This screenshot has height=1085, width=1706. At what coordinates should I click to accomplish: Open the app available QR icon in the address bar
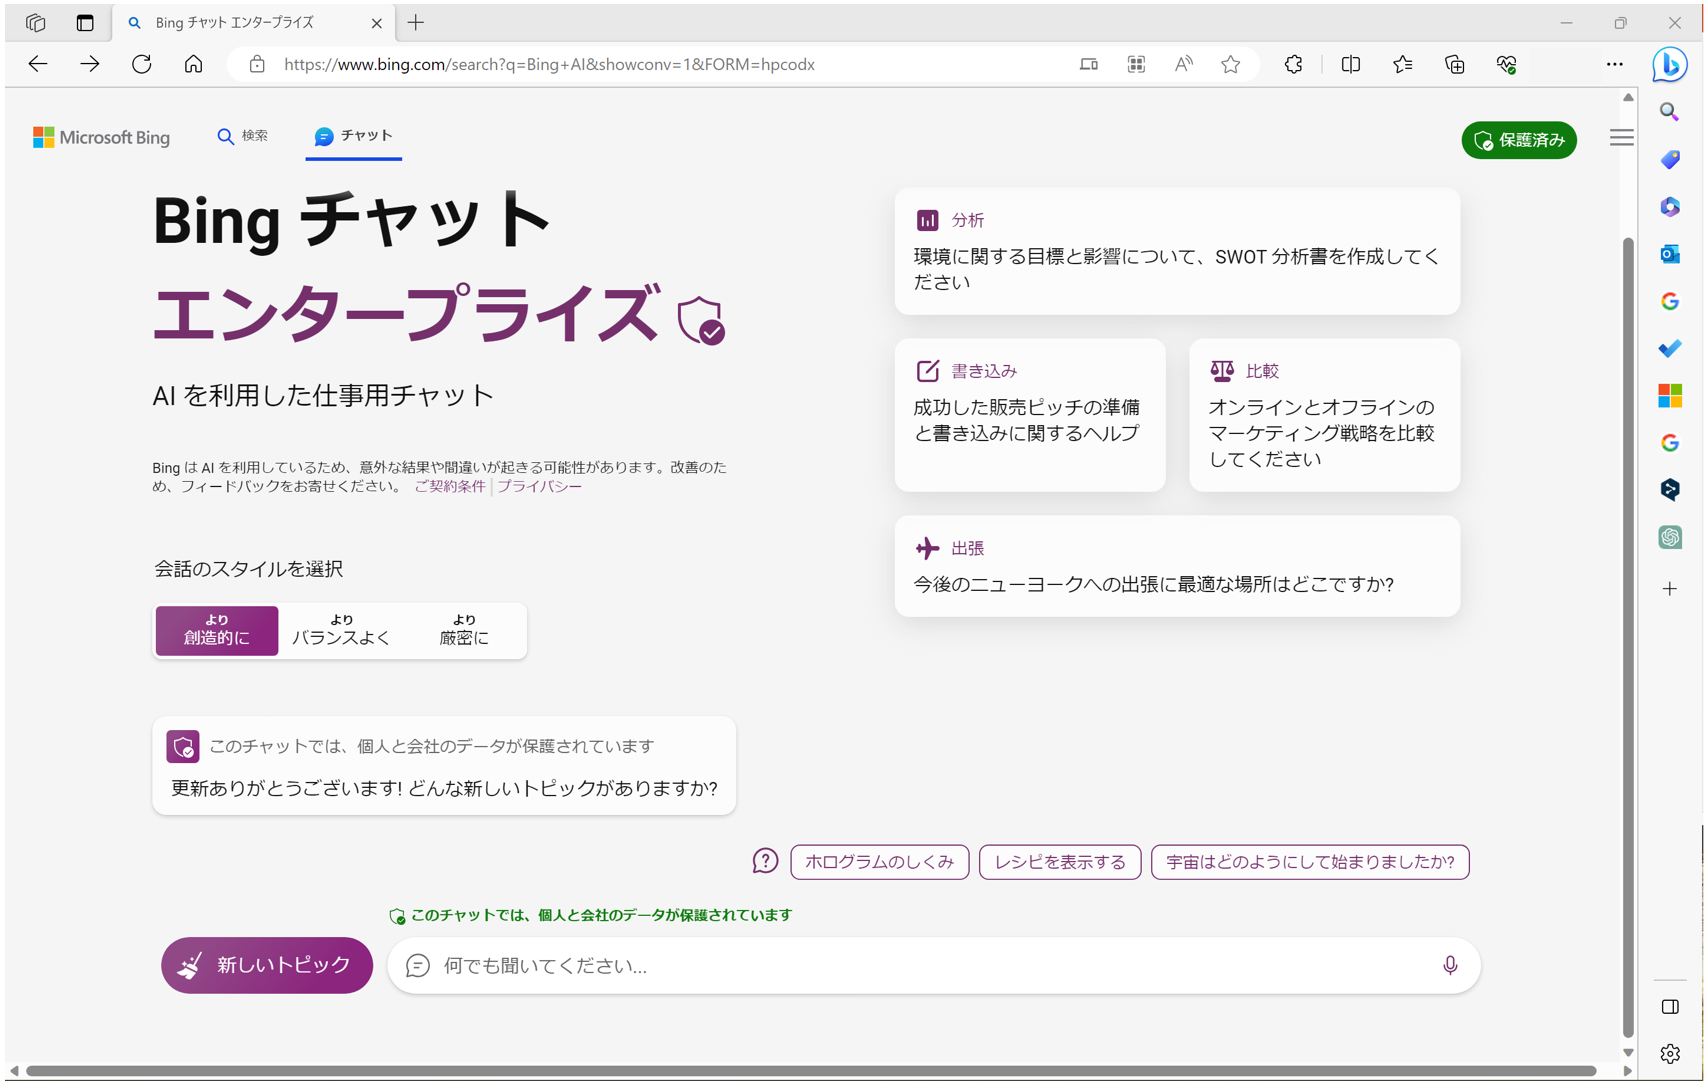pyautogui.click(x=1136, y=64)
